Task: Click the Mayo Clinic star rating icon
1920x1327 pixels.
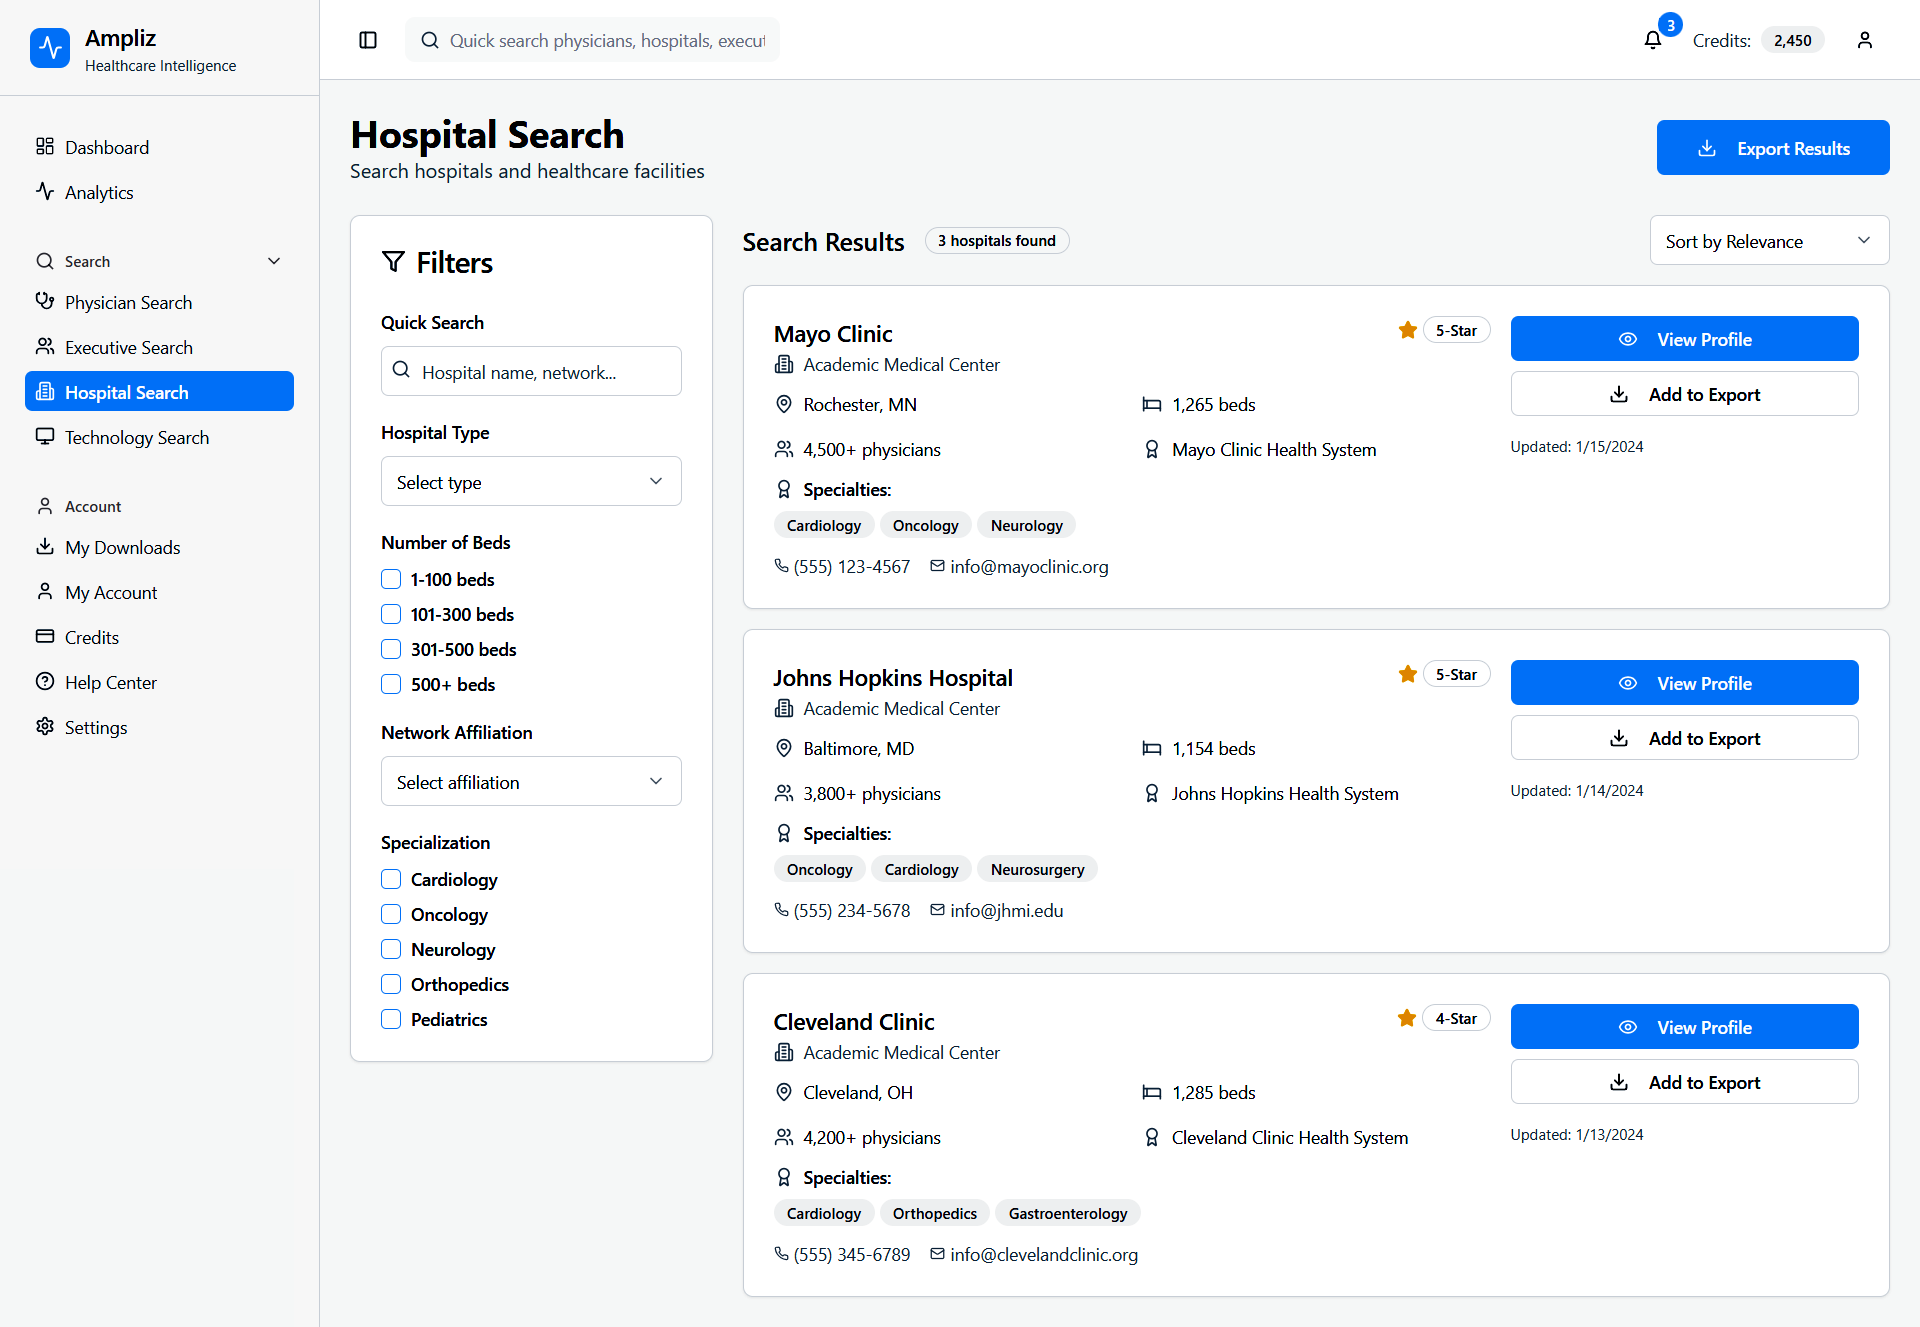Action: (1407, 330)
